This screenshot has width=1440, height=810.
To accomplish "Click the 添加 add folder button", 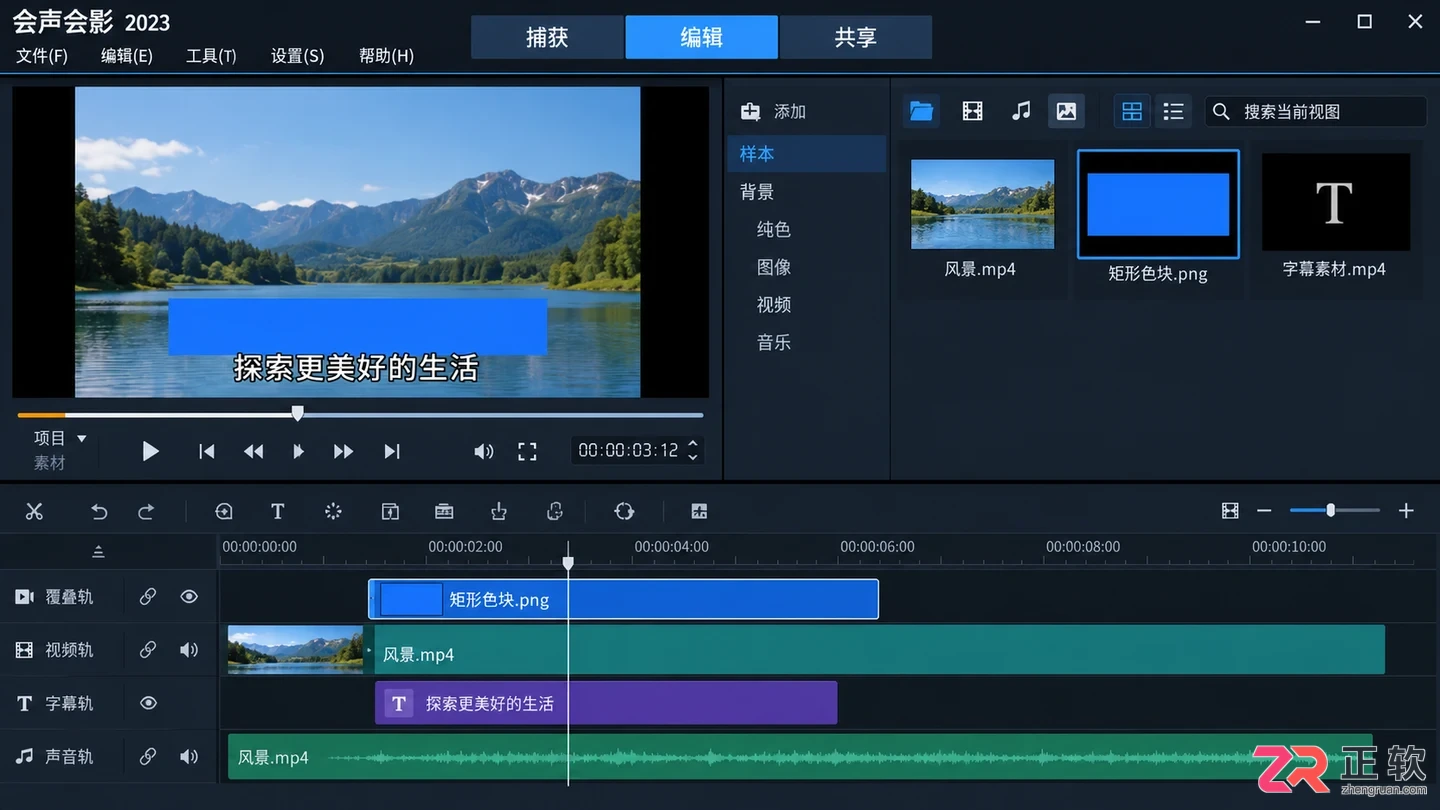I will [x=773, y=112].
